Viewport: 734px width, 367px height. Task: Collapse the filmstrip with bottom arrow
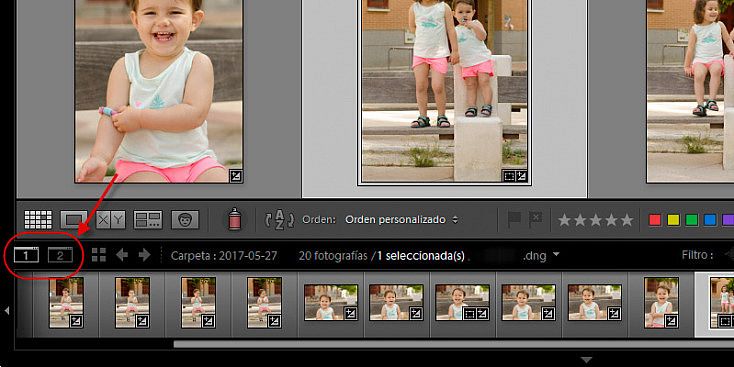tap(587, 360)
